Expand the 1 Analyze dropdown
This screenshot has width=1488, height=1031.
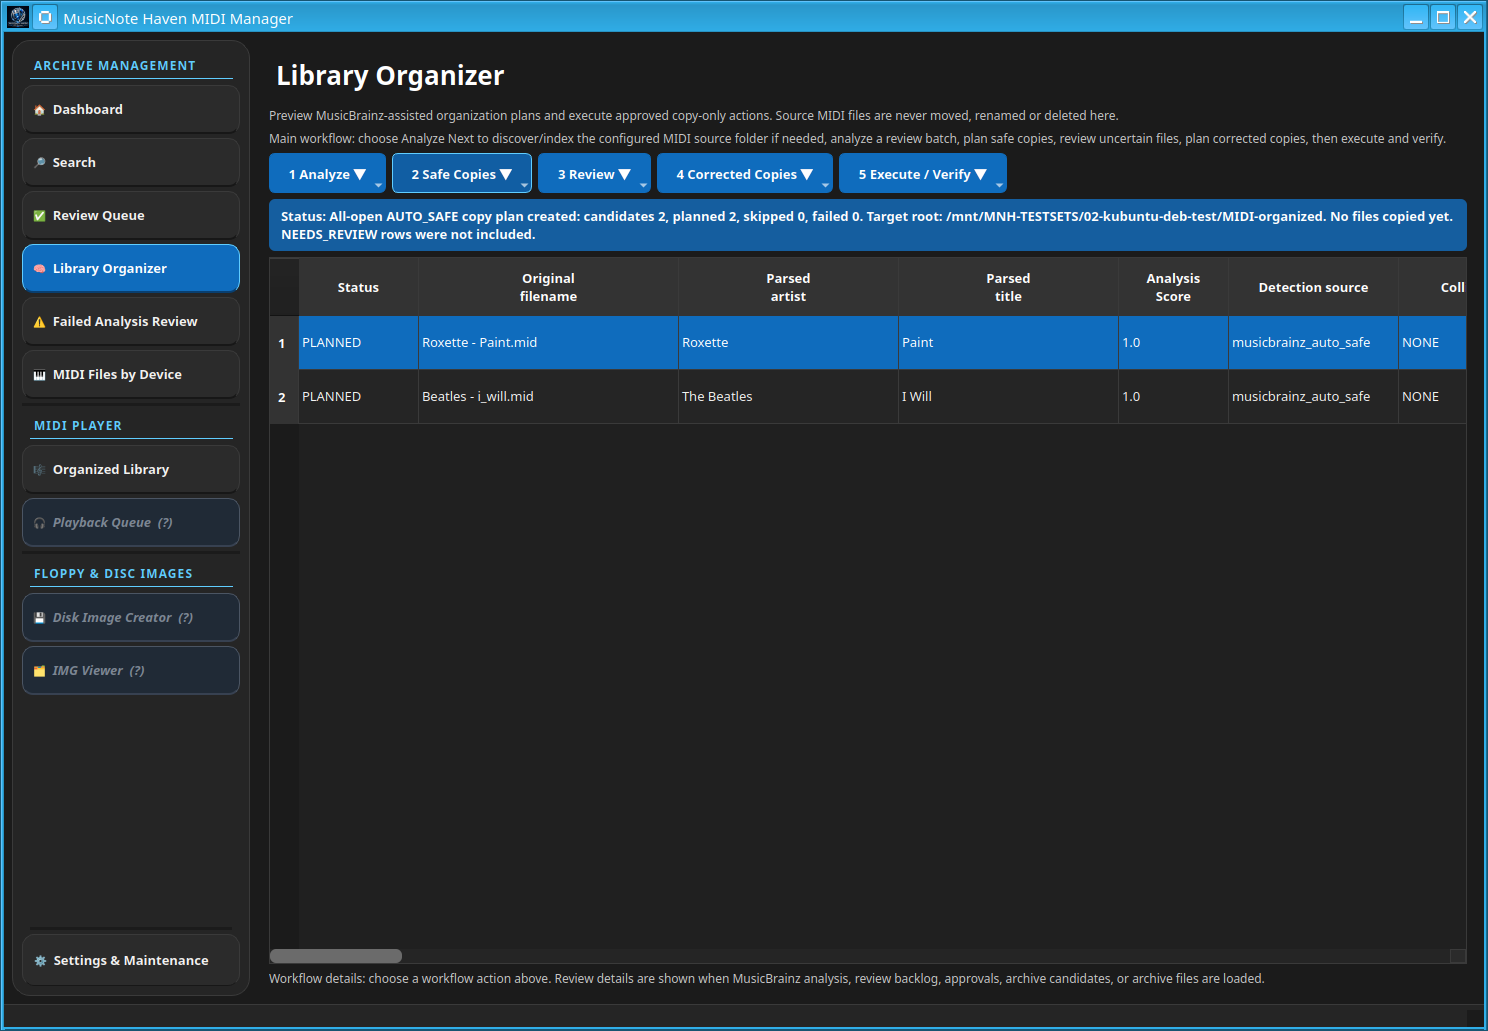(327, 174)
